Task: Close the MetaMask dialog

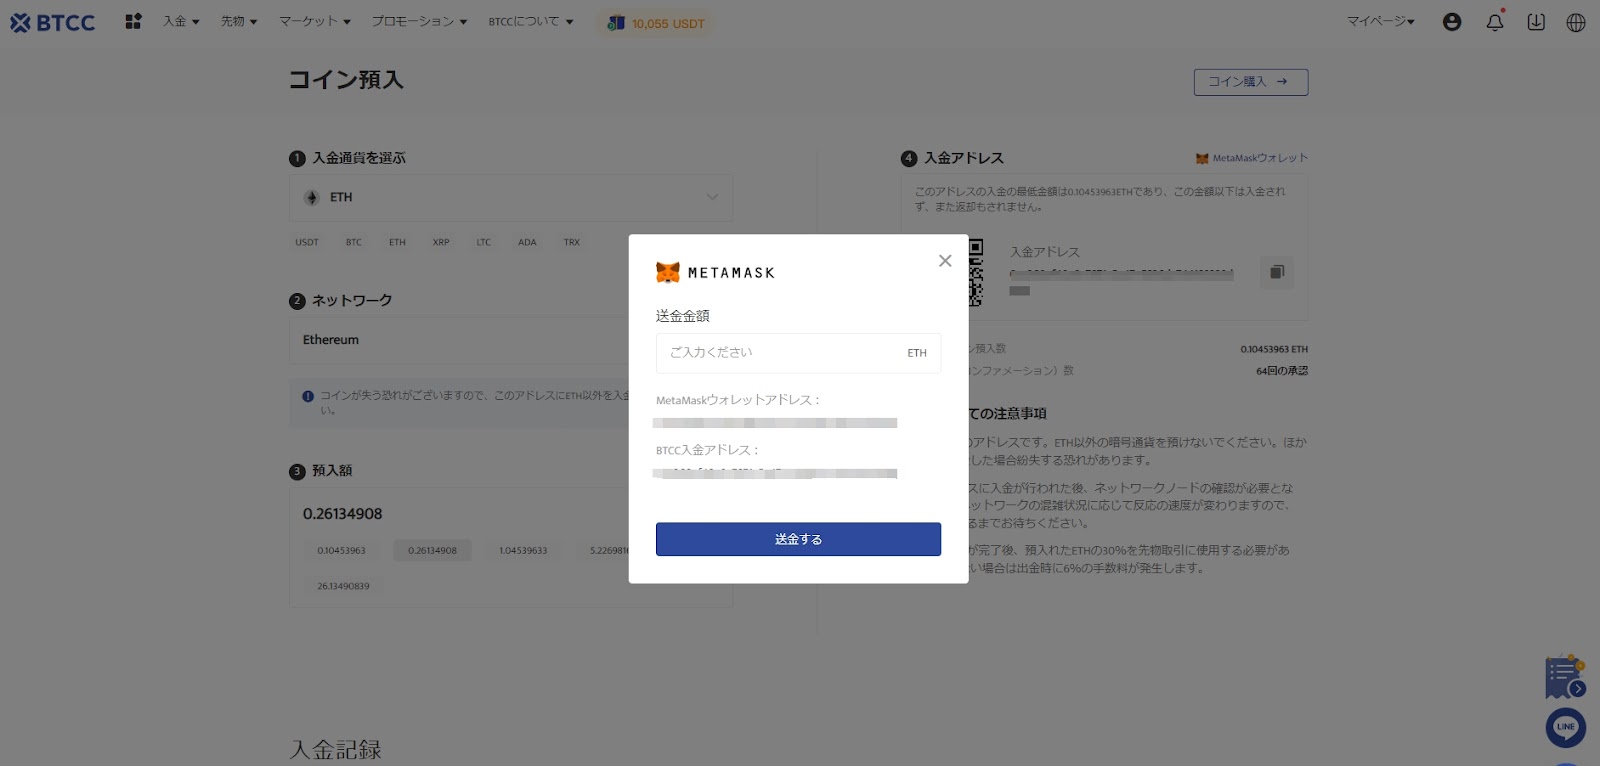Action: pos(945,261)
